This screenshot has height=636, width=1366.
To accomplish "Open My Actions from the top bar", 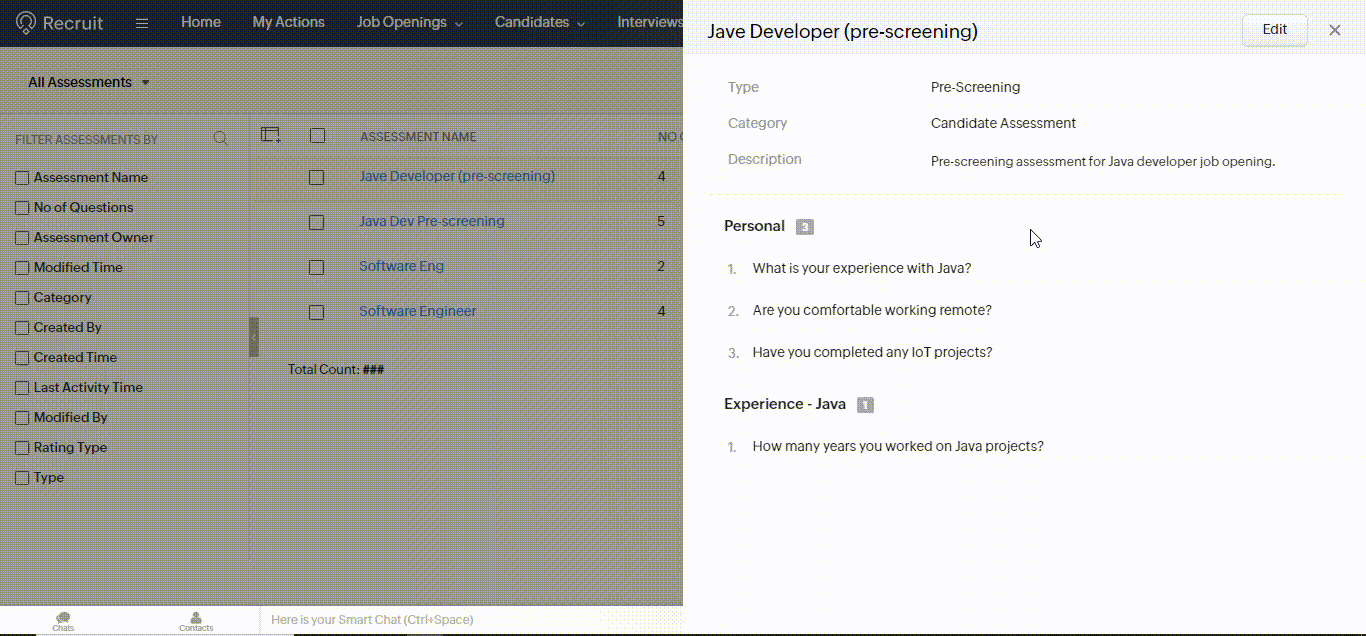I will [x=288, y=21].
